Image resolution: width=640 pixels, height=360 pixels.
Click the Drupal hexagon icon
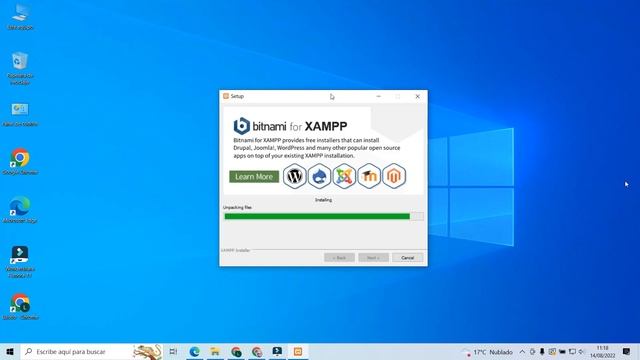pos(319,176)
